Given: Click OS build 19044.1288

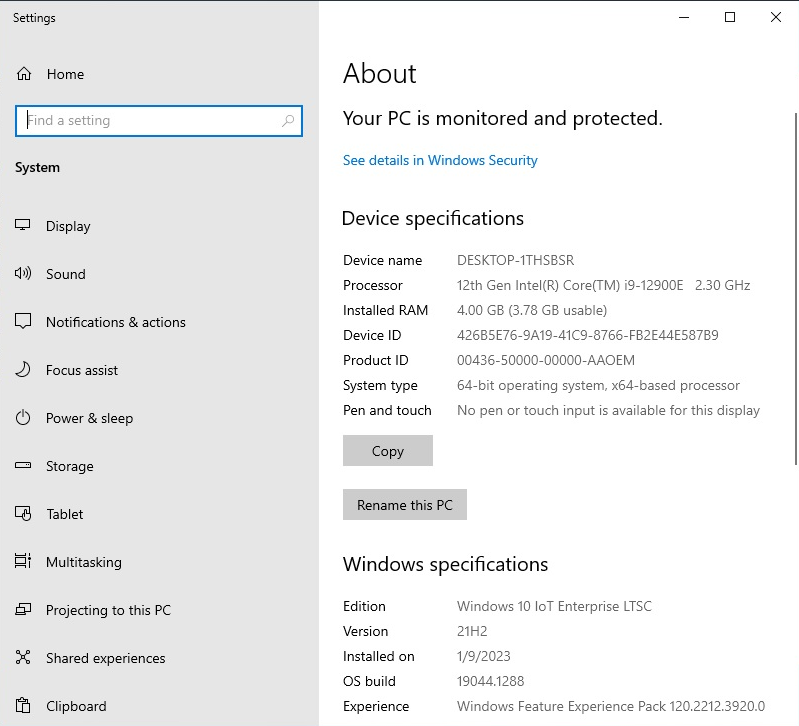Looking at the screenshot, I should click(x=490, y=681).
